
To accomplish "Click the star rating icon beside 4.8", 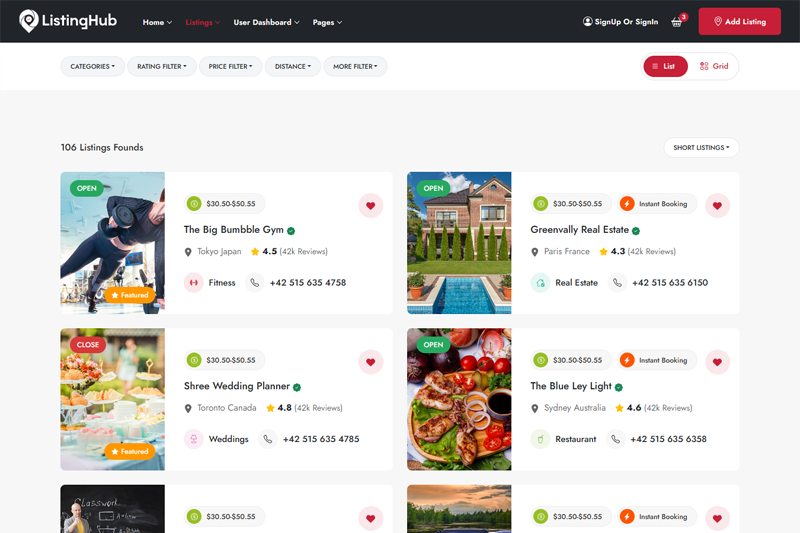I will 270,408.
